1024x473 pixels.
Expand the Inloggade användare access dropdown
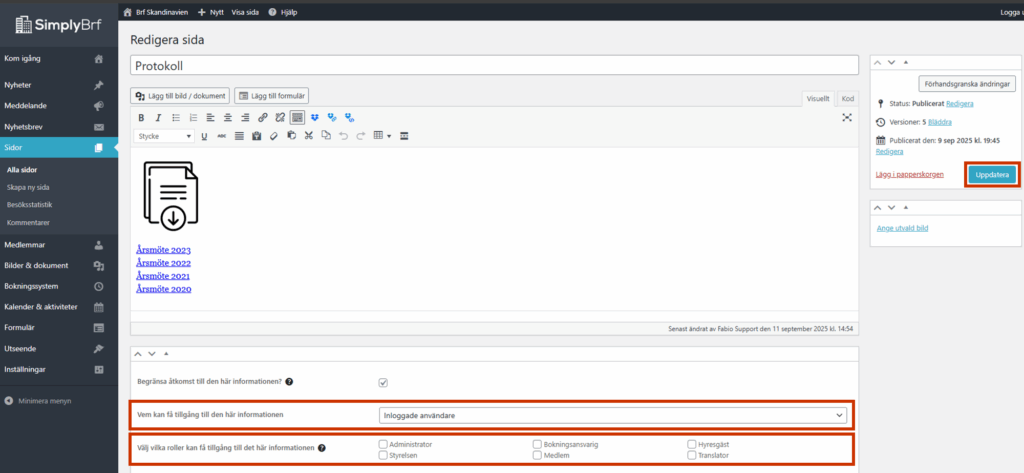coord(612,415)
